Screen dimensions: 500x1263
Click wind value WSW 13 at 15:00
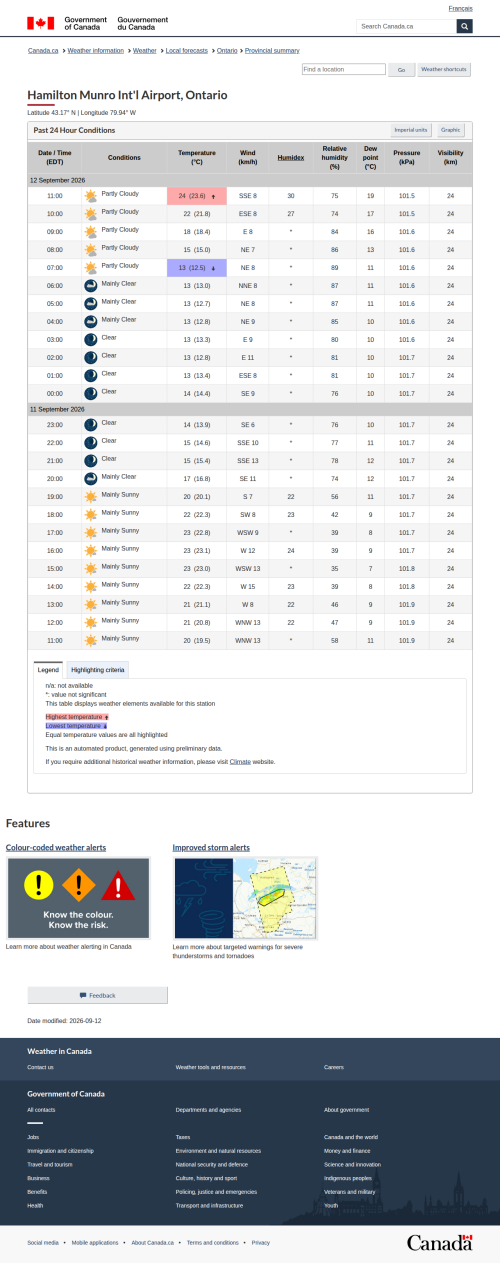[248, 568]
